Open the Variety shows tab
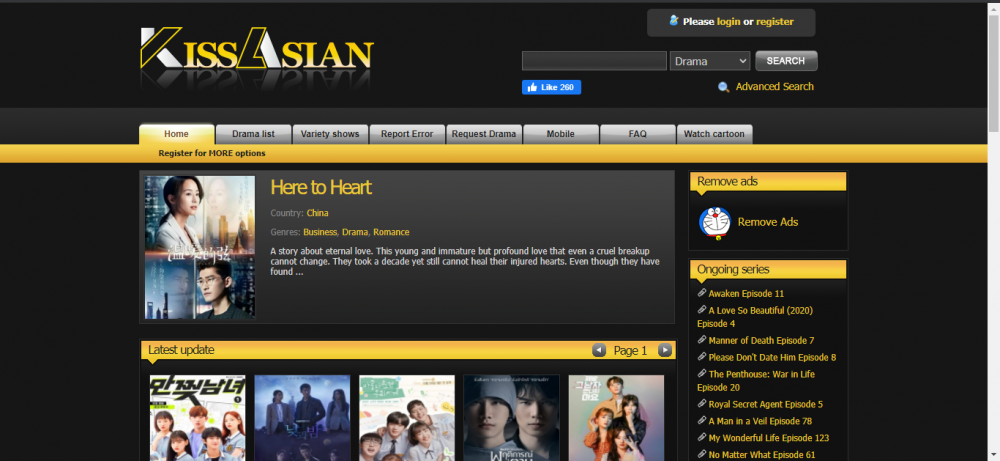1000x461 pixels. pos(330,134)
